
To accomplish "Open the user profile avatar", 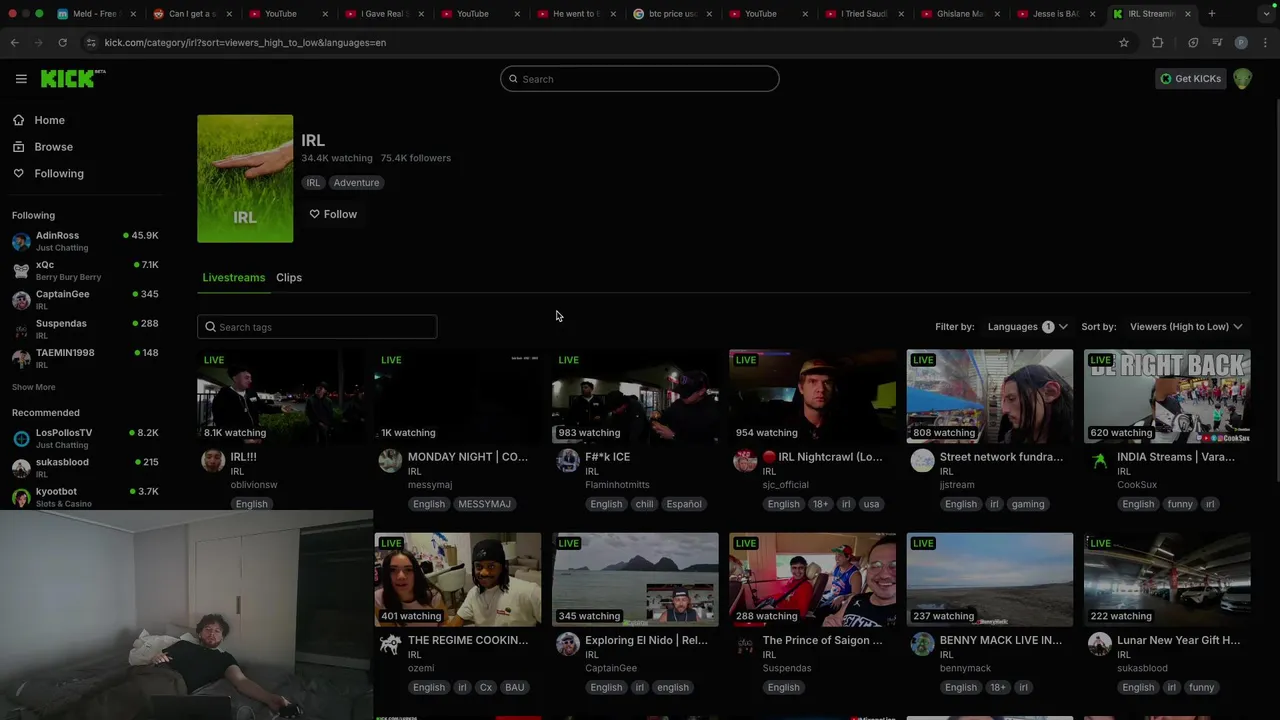I will click(1242, 79).
